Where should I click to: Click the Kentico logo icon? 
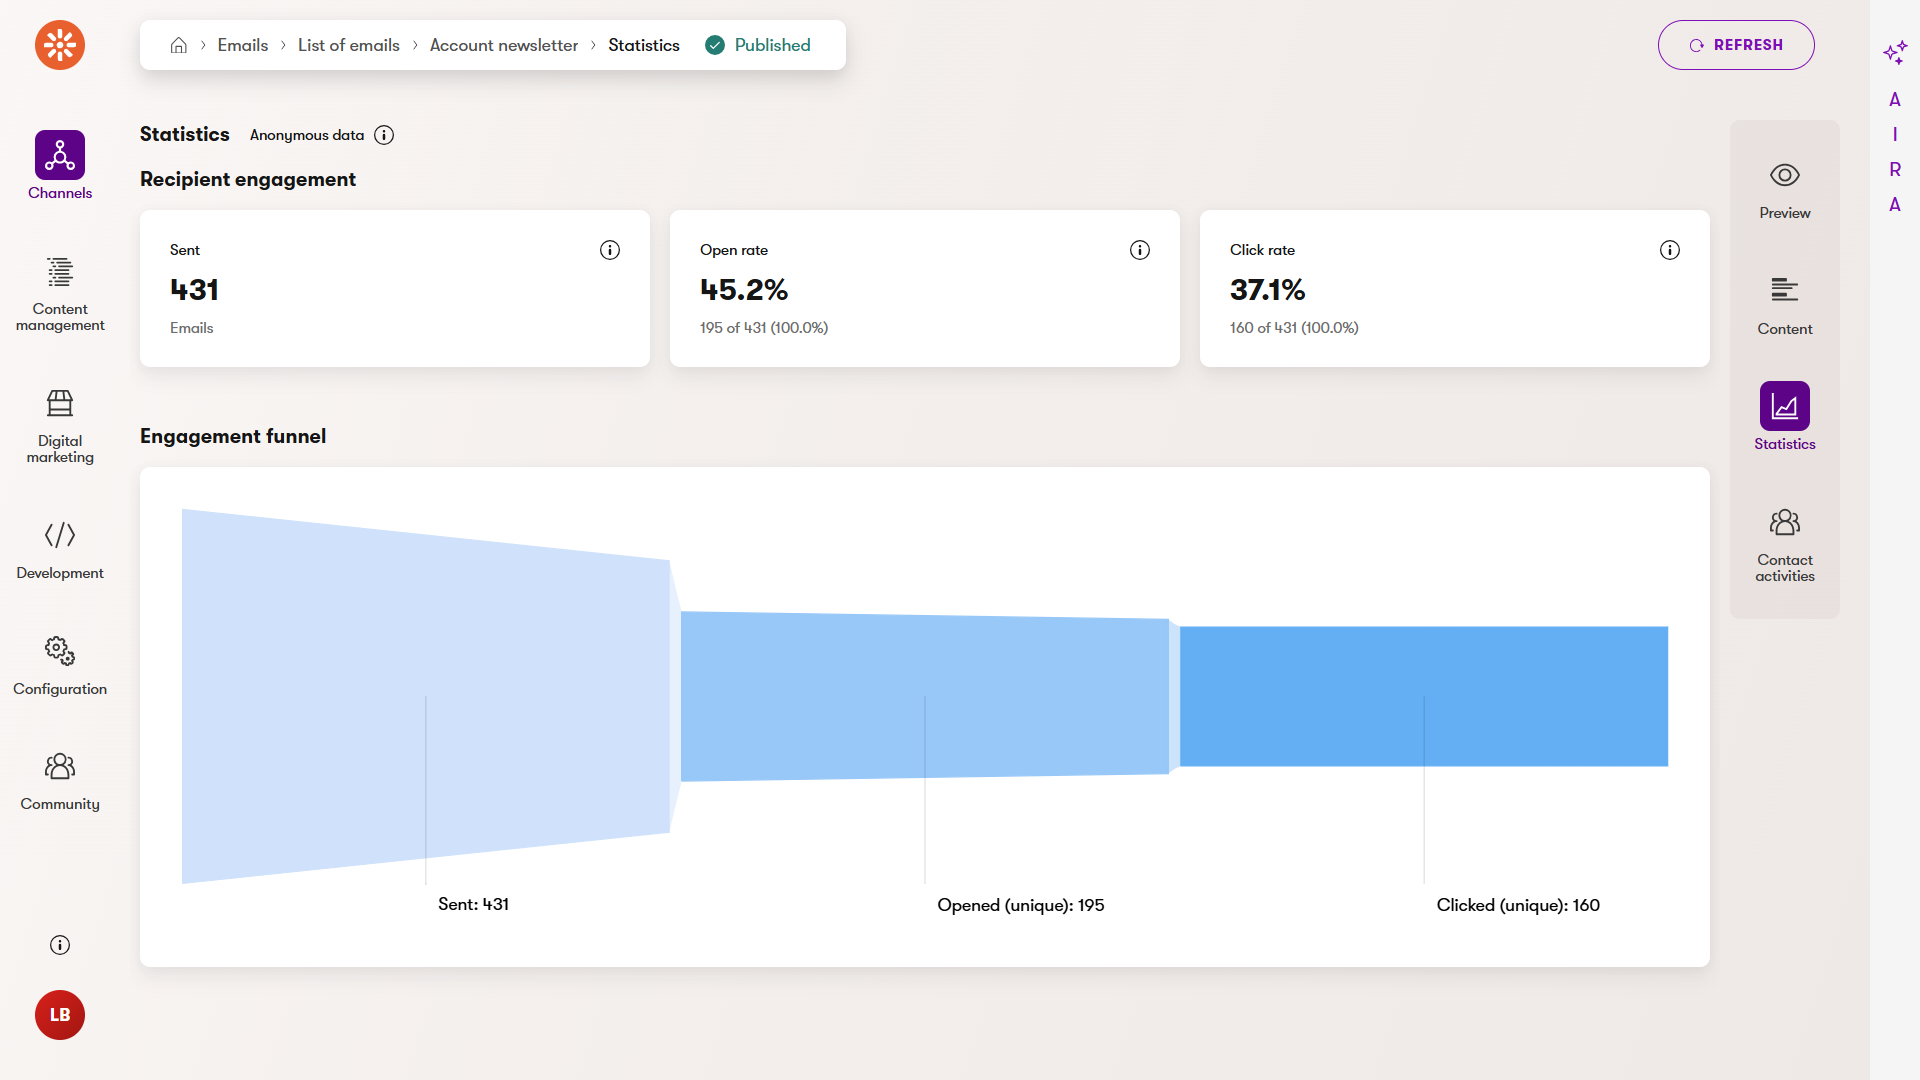pyautogui.click(x=60, y=45)
